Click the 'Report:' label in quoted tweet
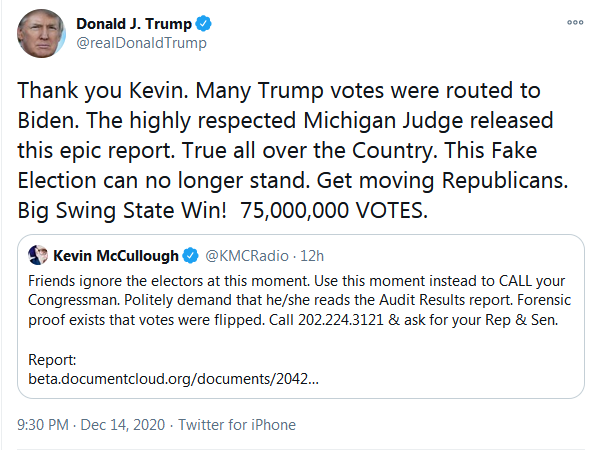The width and height of the screenshot is (599, 450). click(52, 360)
